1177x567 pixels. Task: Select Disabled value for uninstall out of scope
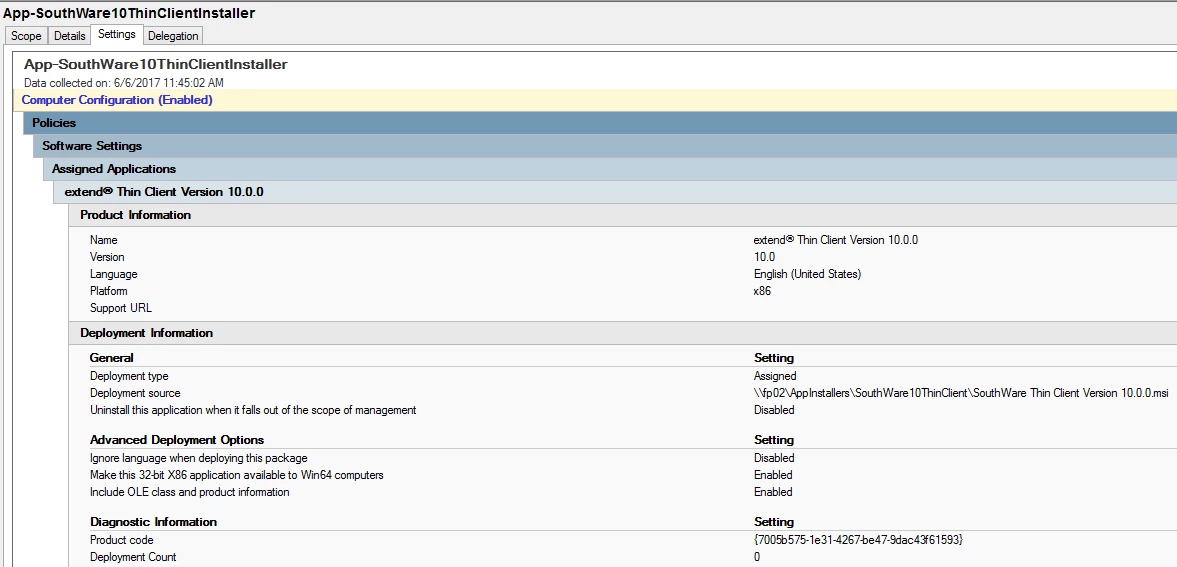coord(774,410)
